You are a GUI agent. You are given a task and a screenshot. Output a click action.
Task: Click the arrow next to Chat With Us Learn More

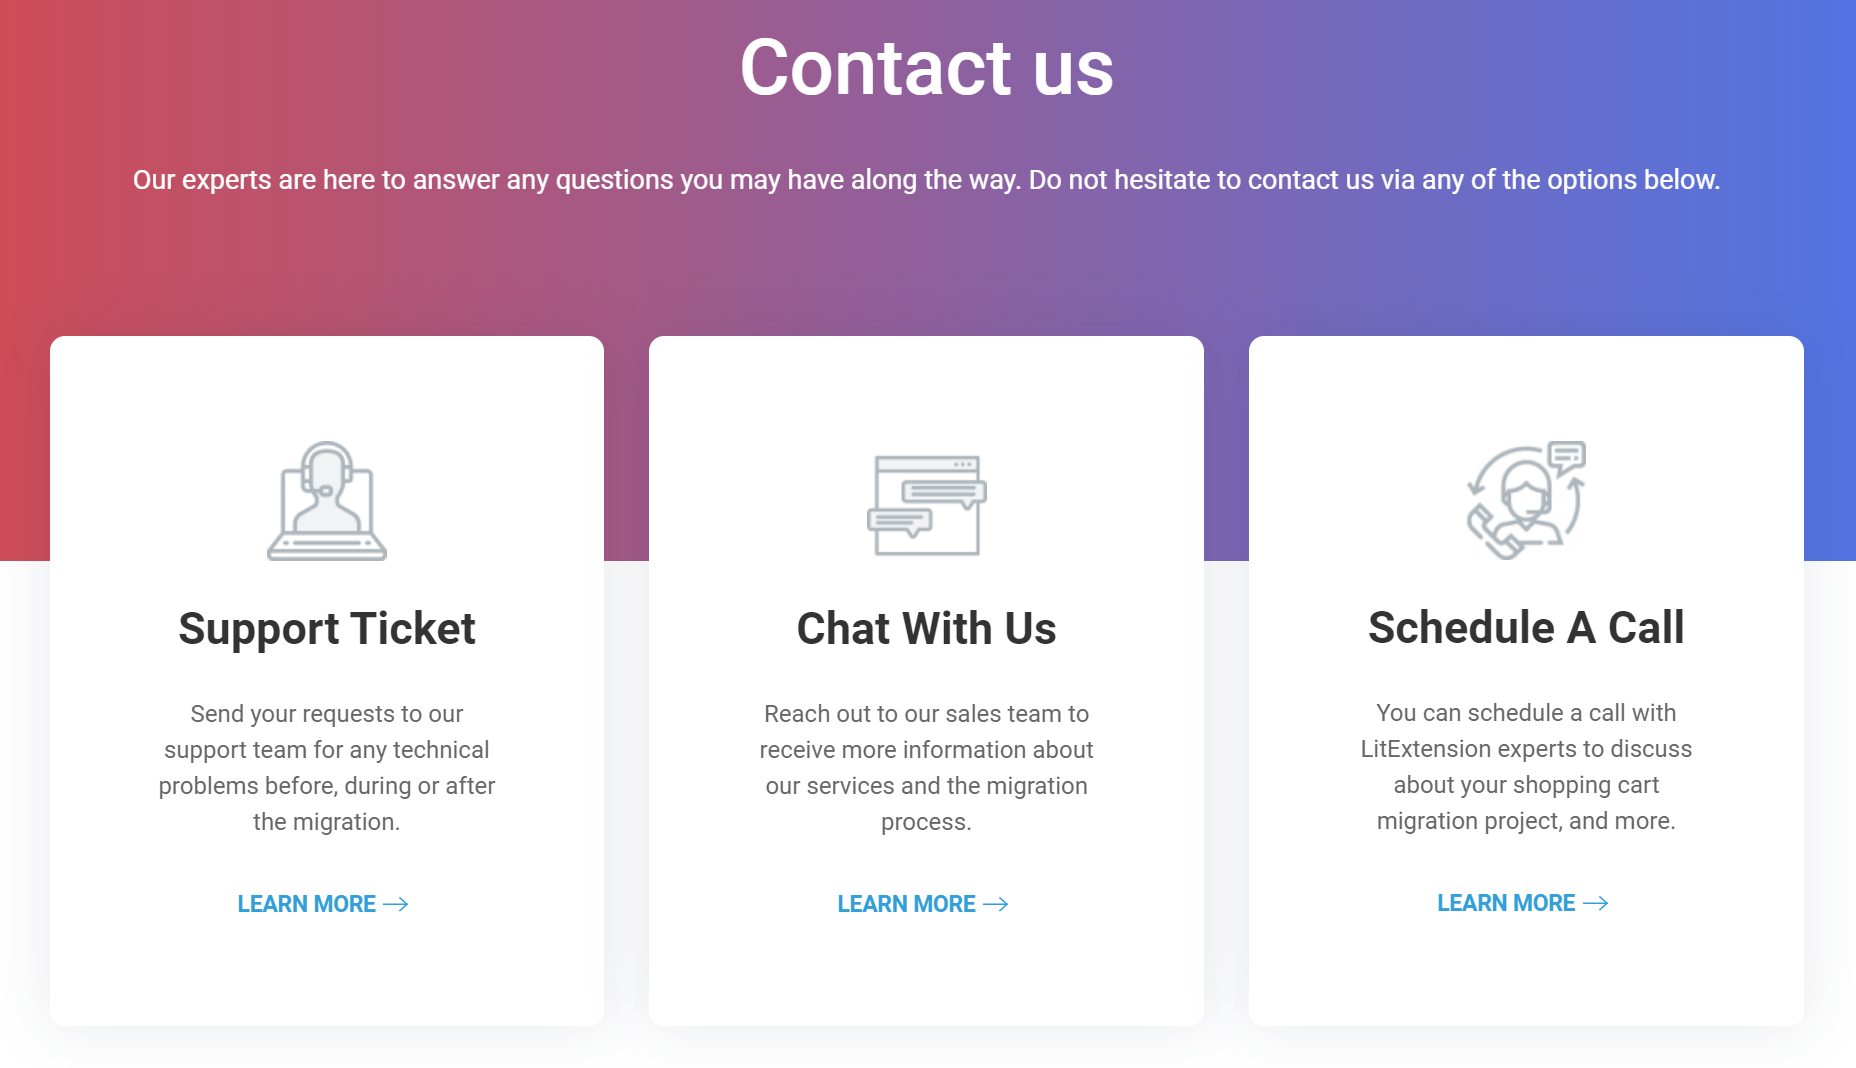996,904
